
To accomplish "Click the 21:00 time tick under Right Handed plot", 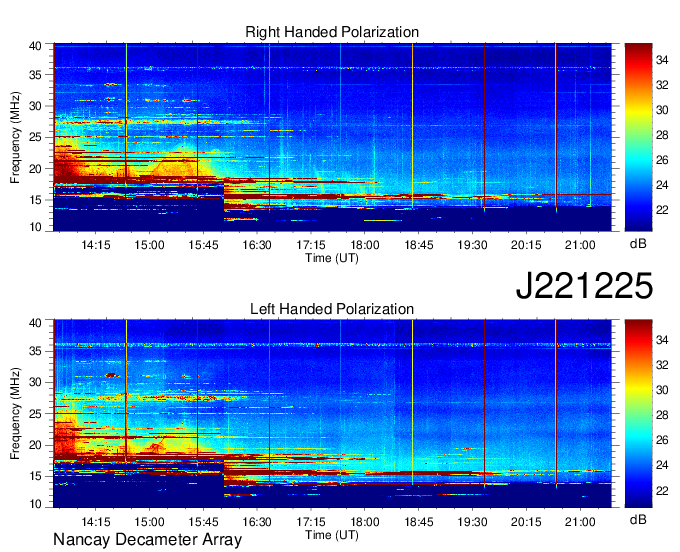I will click(x=580, y=245).
